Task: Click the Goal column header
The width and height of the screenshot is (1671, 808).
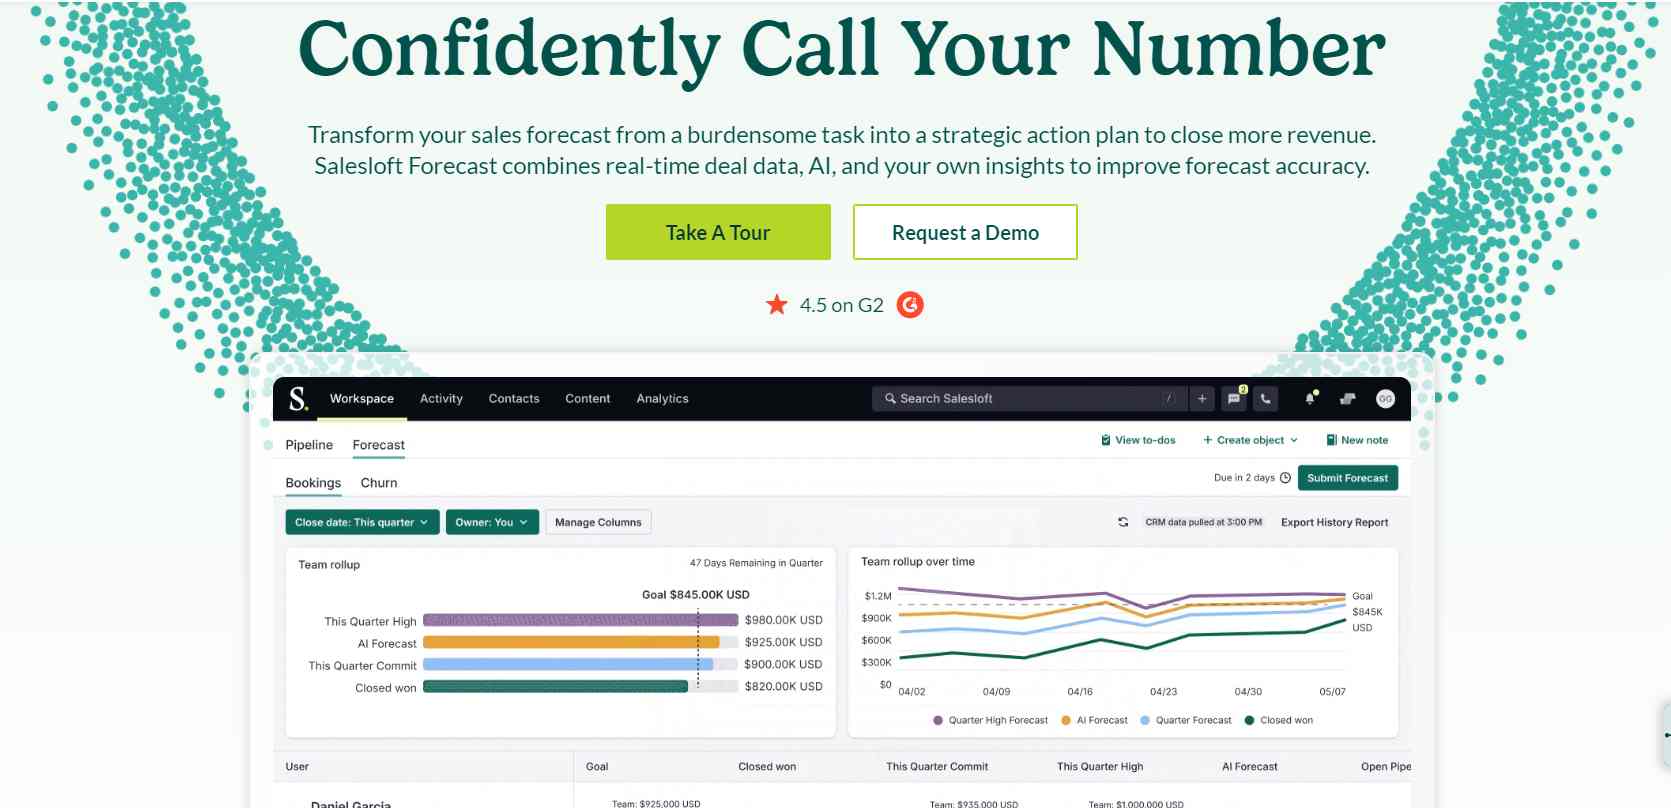Action: [597, 767]
